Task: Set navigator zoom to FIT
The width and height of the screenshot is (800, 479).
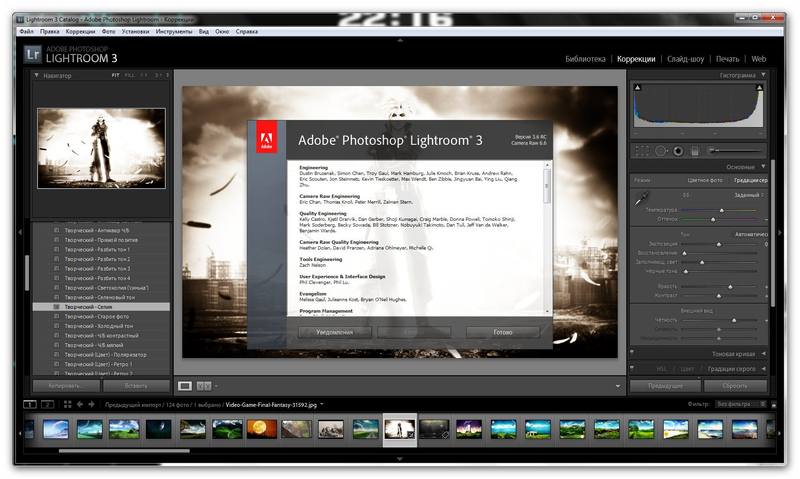Action: click(115, 75)
